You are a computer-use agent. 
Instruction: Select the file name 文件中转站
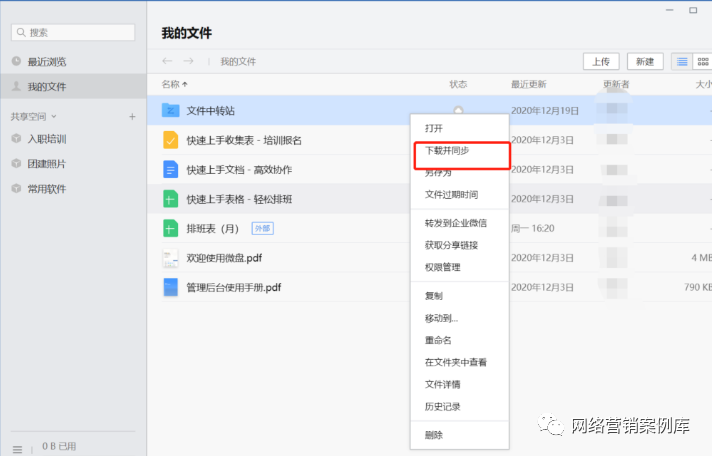coord(211,111)
